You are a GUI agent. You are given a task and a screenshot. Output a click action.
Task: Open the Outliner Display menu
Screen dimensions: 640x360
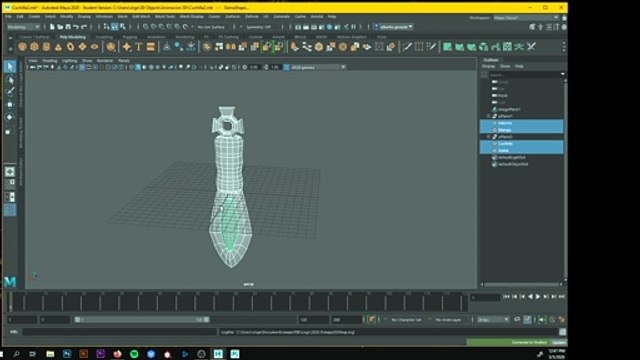(489, 66)
